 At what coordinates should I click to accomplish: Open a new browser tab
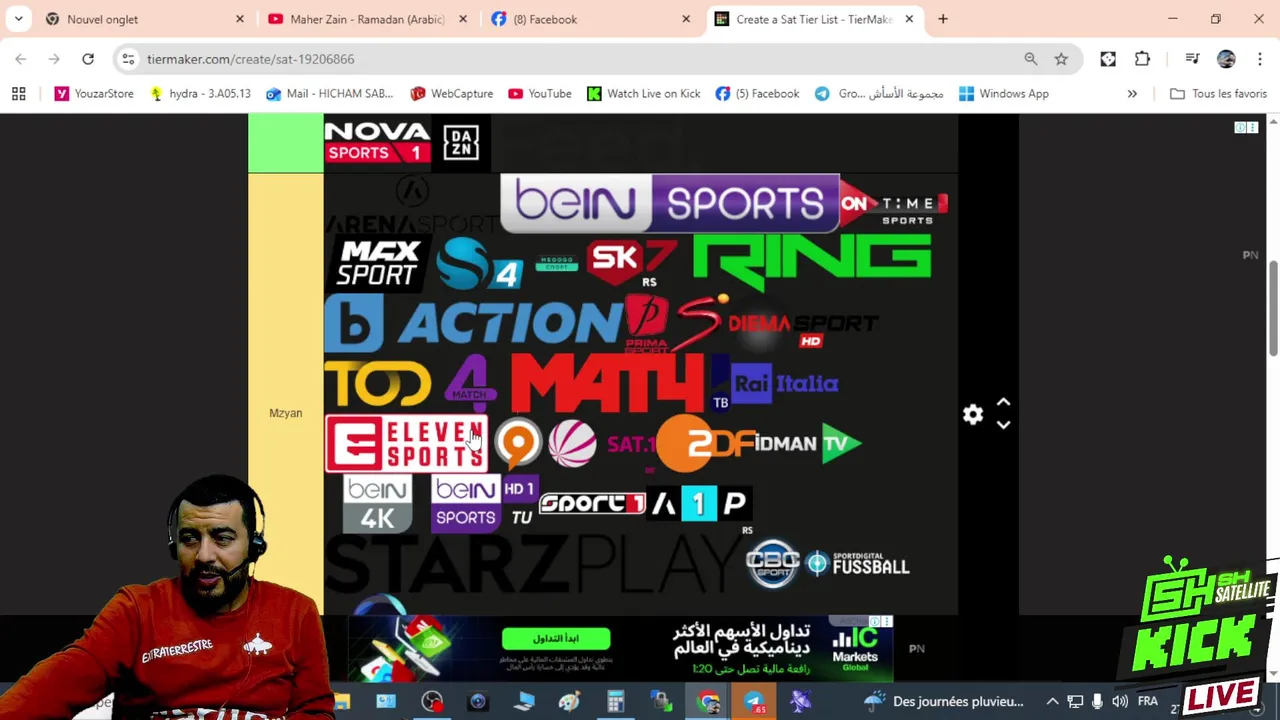[943, 19]
